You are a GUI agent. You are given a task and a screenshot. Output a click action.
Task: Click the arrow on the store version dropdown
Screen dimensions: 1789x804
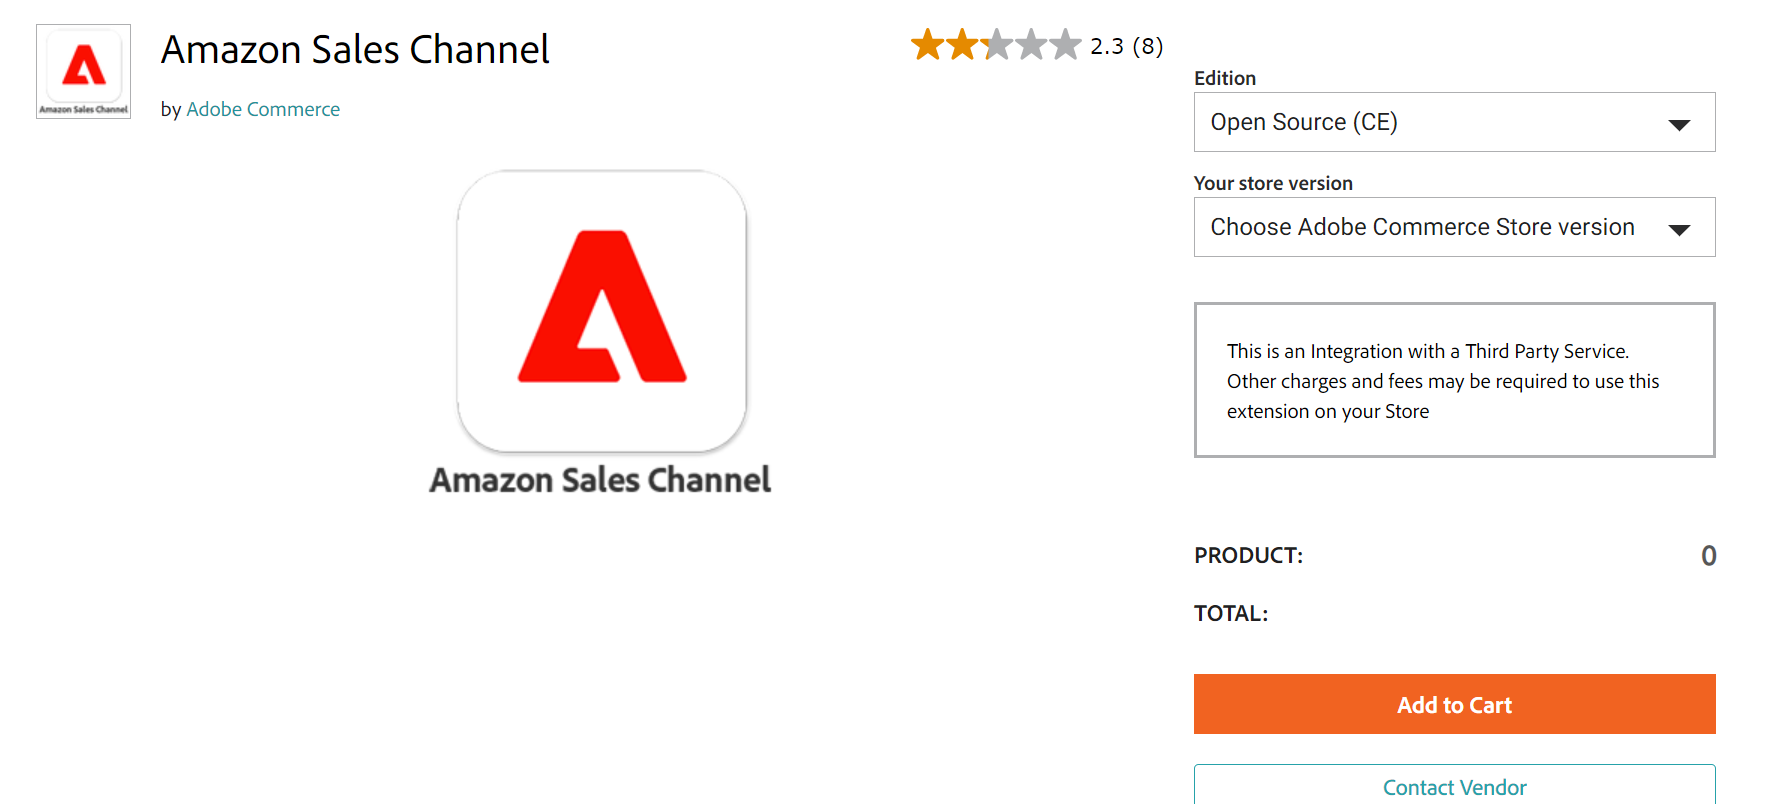[x=1679, y=229]
